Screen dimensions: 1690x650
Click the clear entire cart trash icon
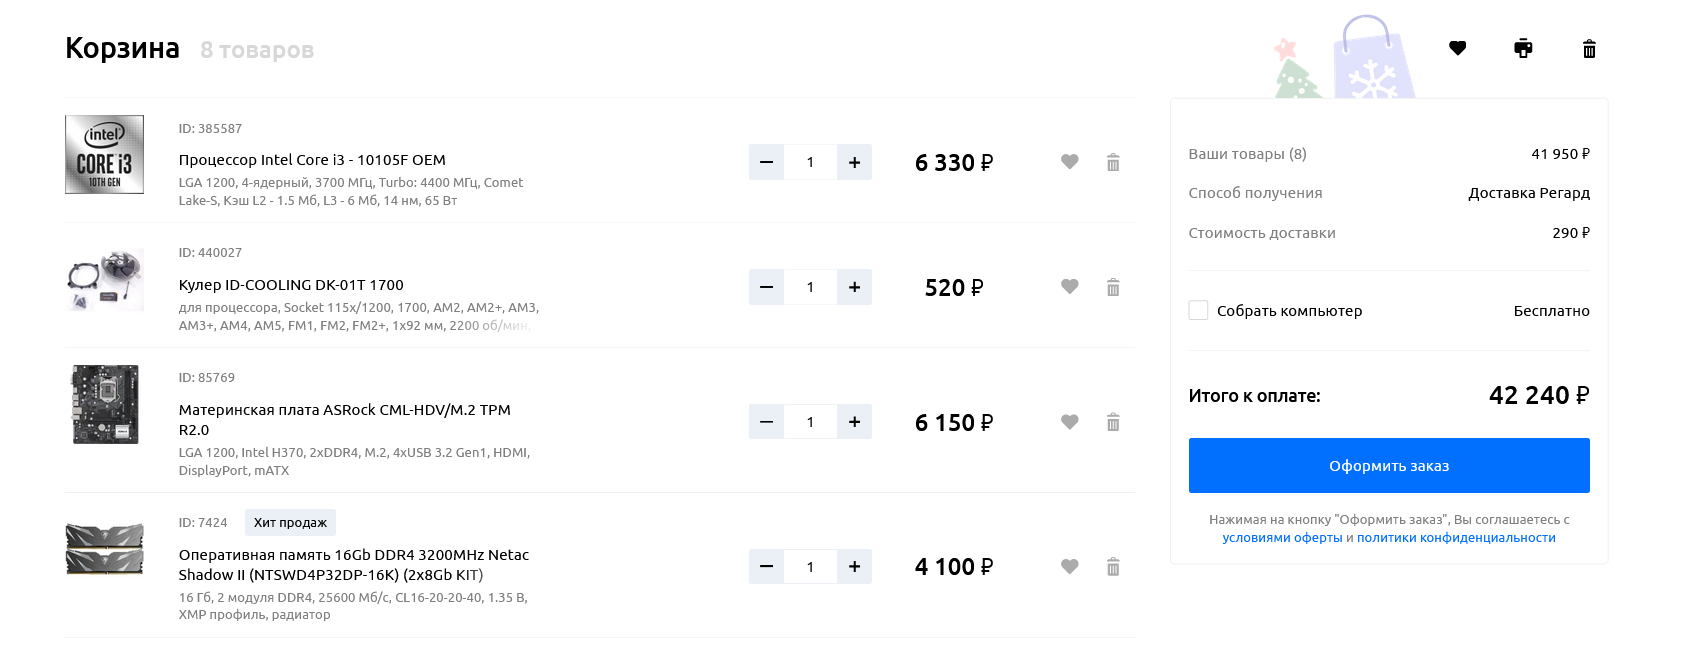pos(1589,48)
